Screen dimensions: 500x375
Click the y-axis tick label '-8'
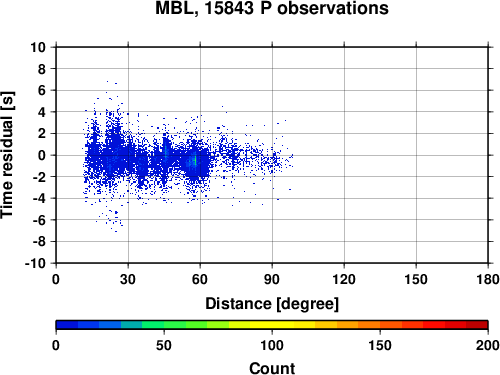pyautogui.click(x=39, y=242)
